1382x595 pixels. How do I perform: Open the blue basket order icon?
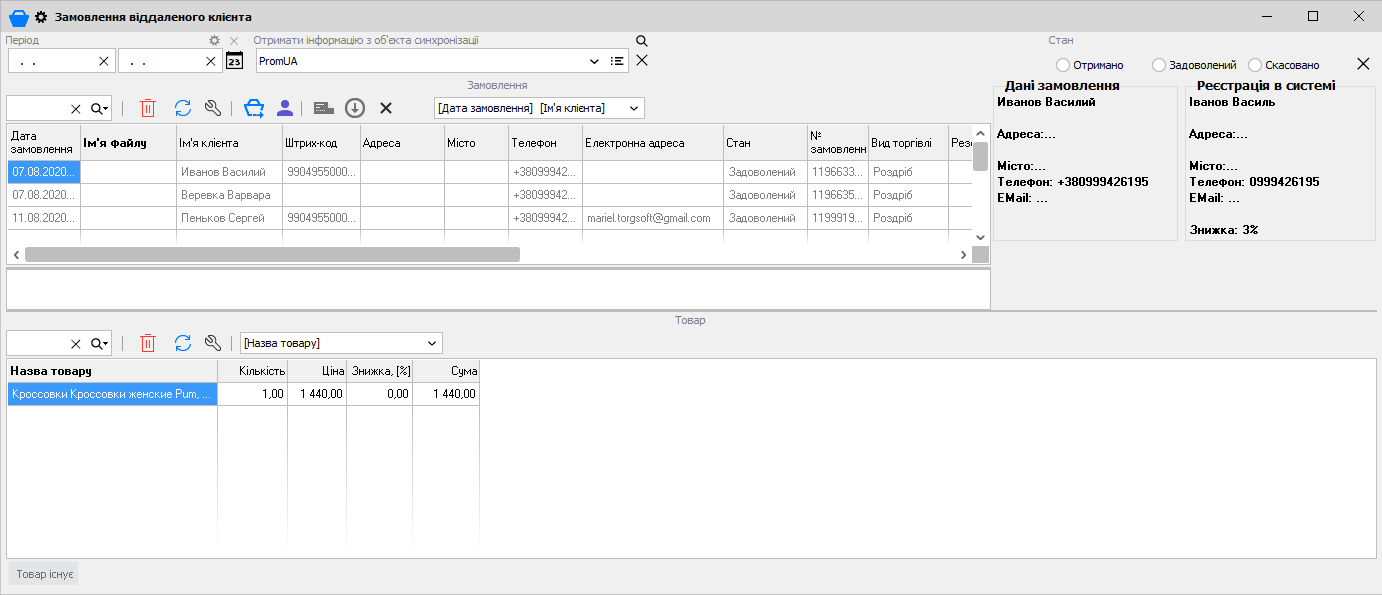(254, 108)
